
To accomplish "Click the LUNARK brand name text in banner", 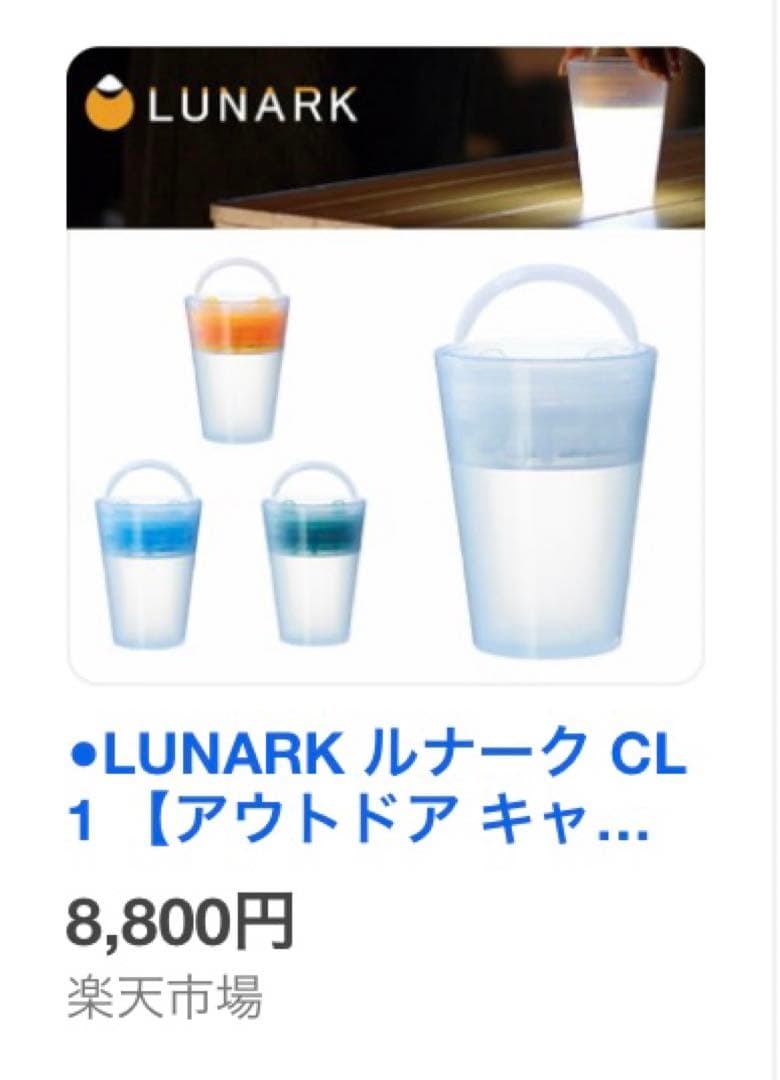I will tap(252, 106).
